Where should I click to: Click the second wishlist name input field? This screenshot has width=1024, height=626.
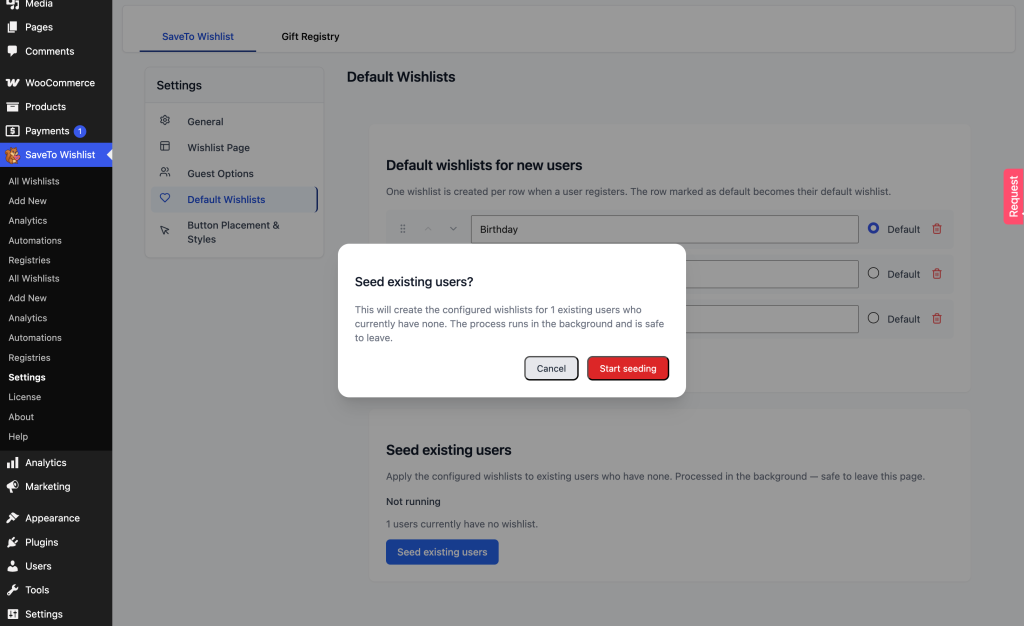[x=772, y=274]
